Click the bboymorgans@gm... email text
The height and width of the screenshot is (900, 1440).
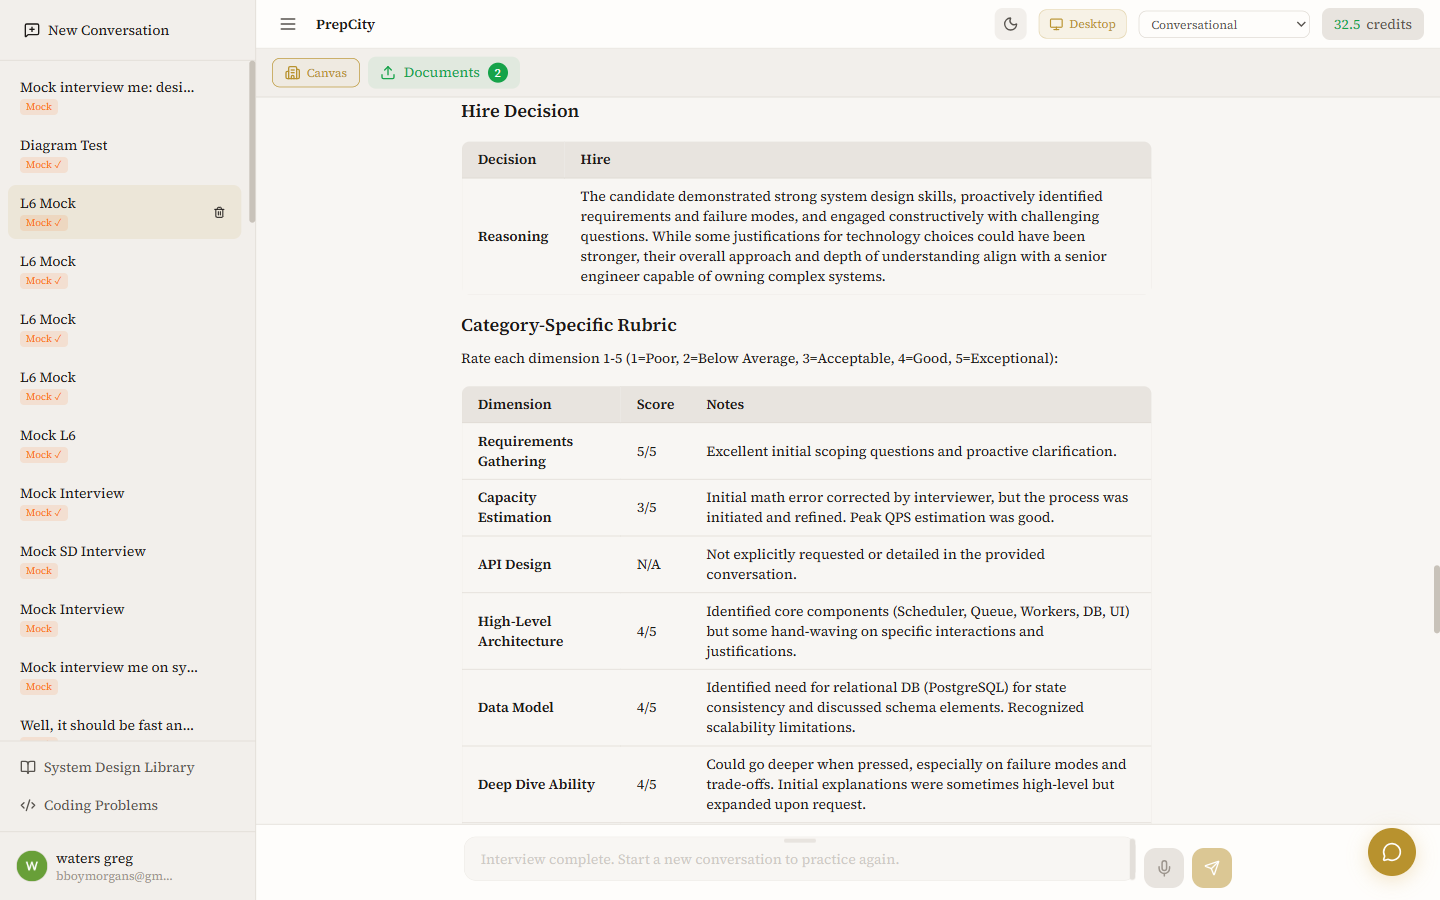[114, 876]
